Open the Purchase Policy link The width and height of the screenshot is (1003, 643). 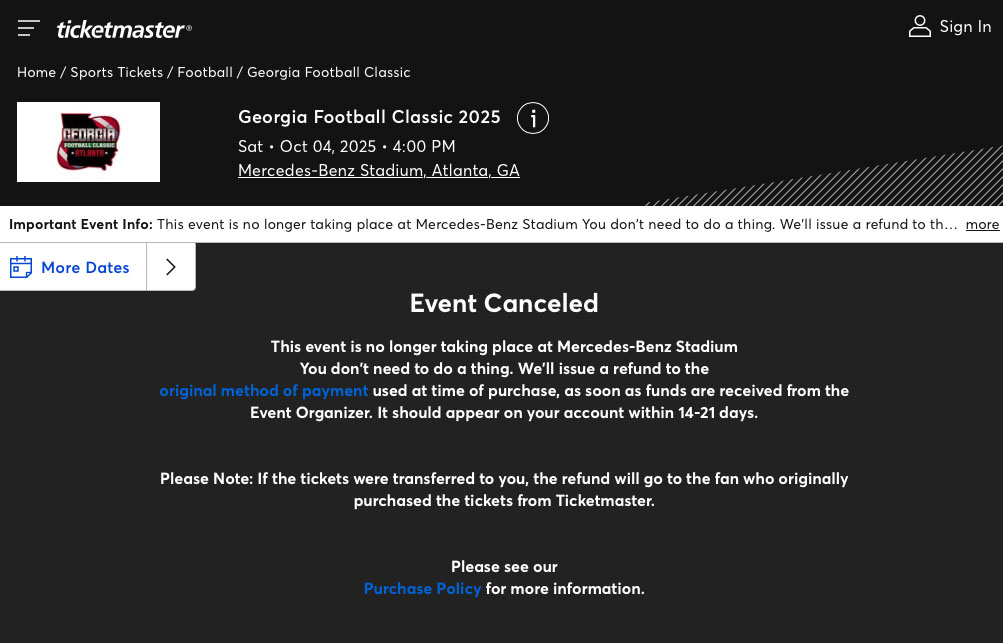coord(422,588)
